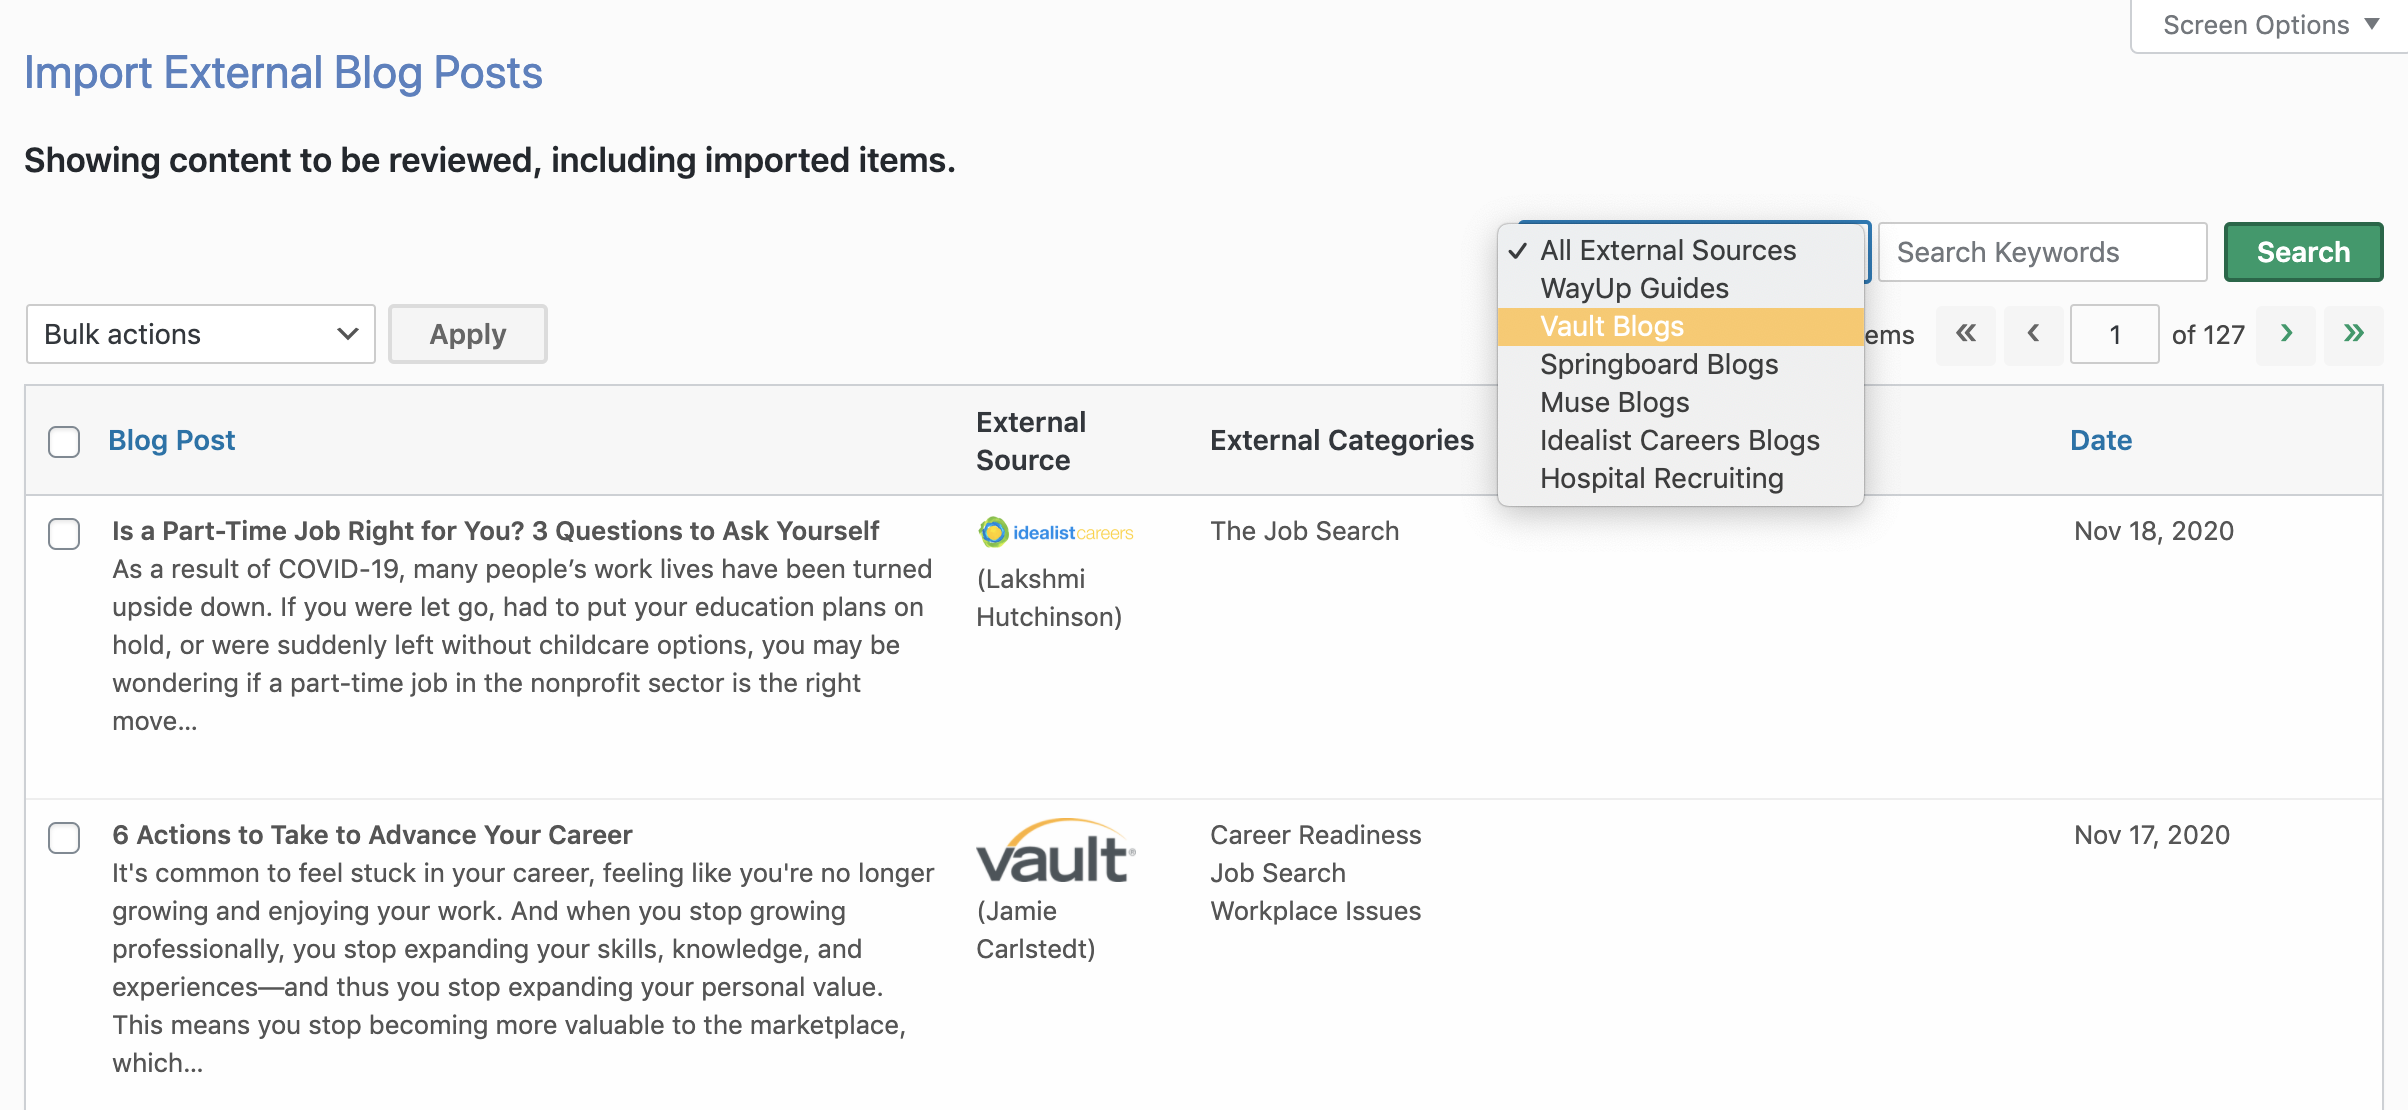This screenshot has height=1110, width=2408.
Task: Go to the first page arrow
Action: pyautogui.click(x=1965, y=334)
